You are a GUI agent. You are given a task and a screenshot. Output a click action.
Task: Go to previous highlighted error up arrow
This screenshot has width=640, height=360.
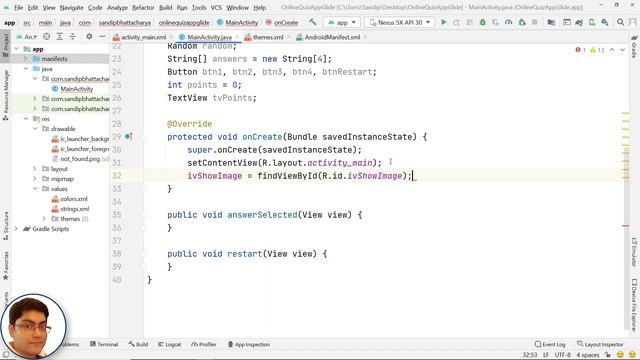(612, 50)
